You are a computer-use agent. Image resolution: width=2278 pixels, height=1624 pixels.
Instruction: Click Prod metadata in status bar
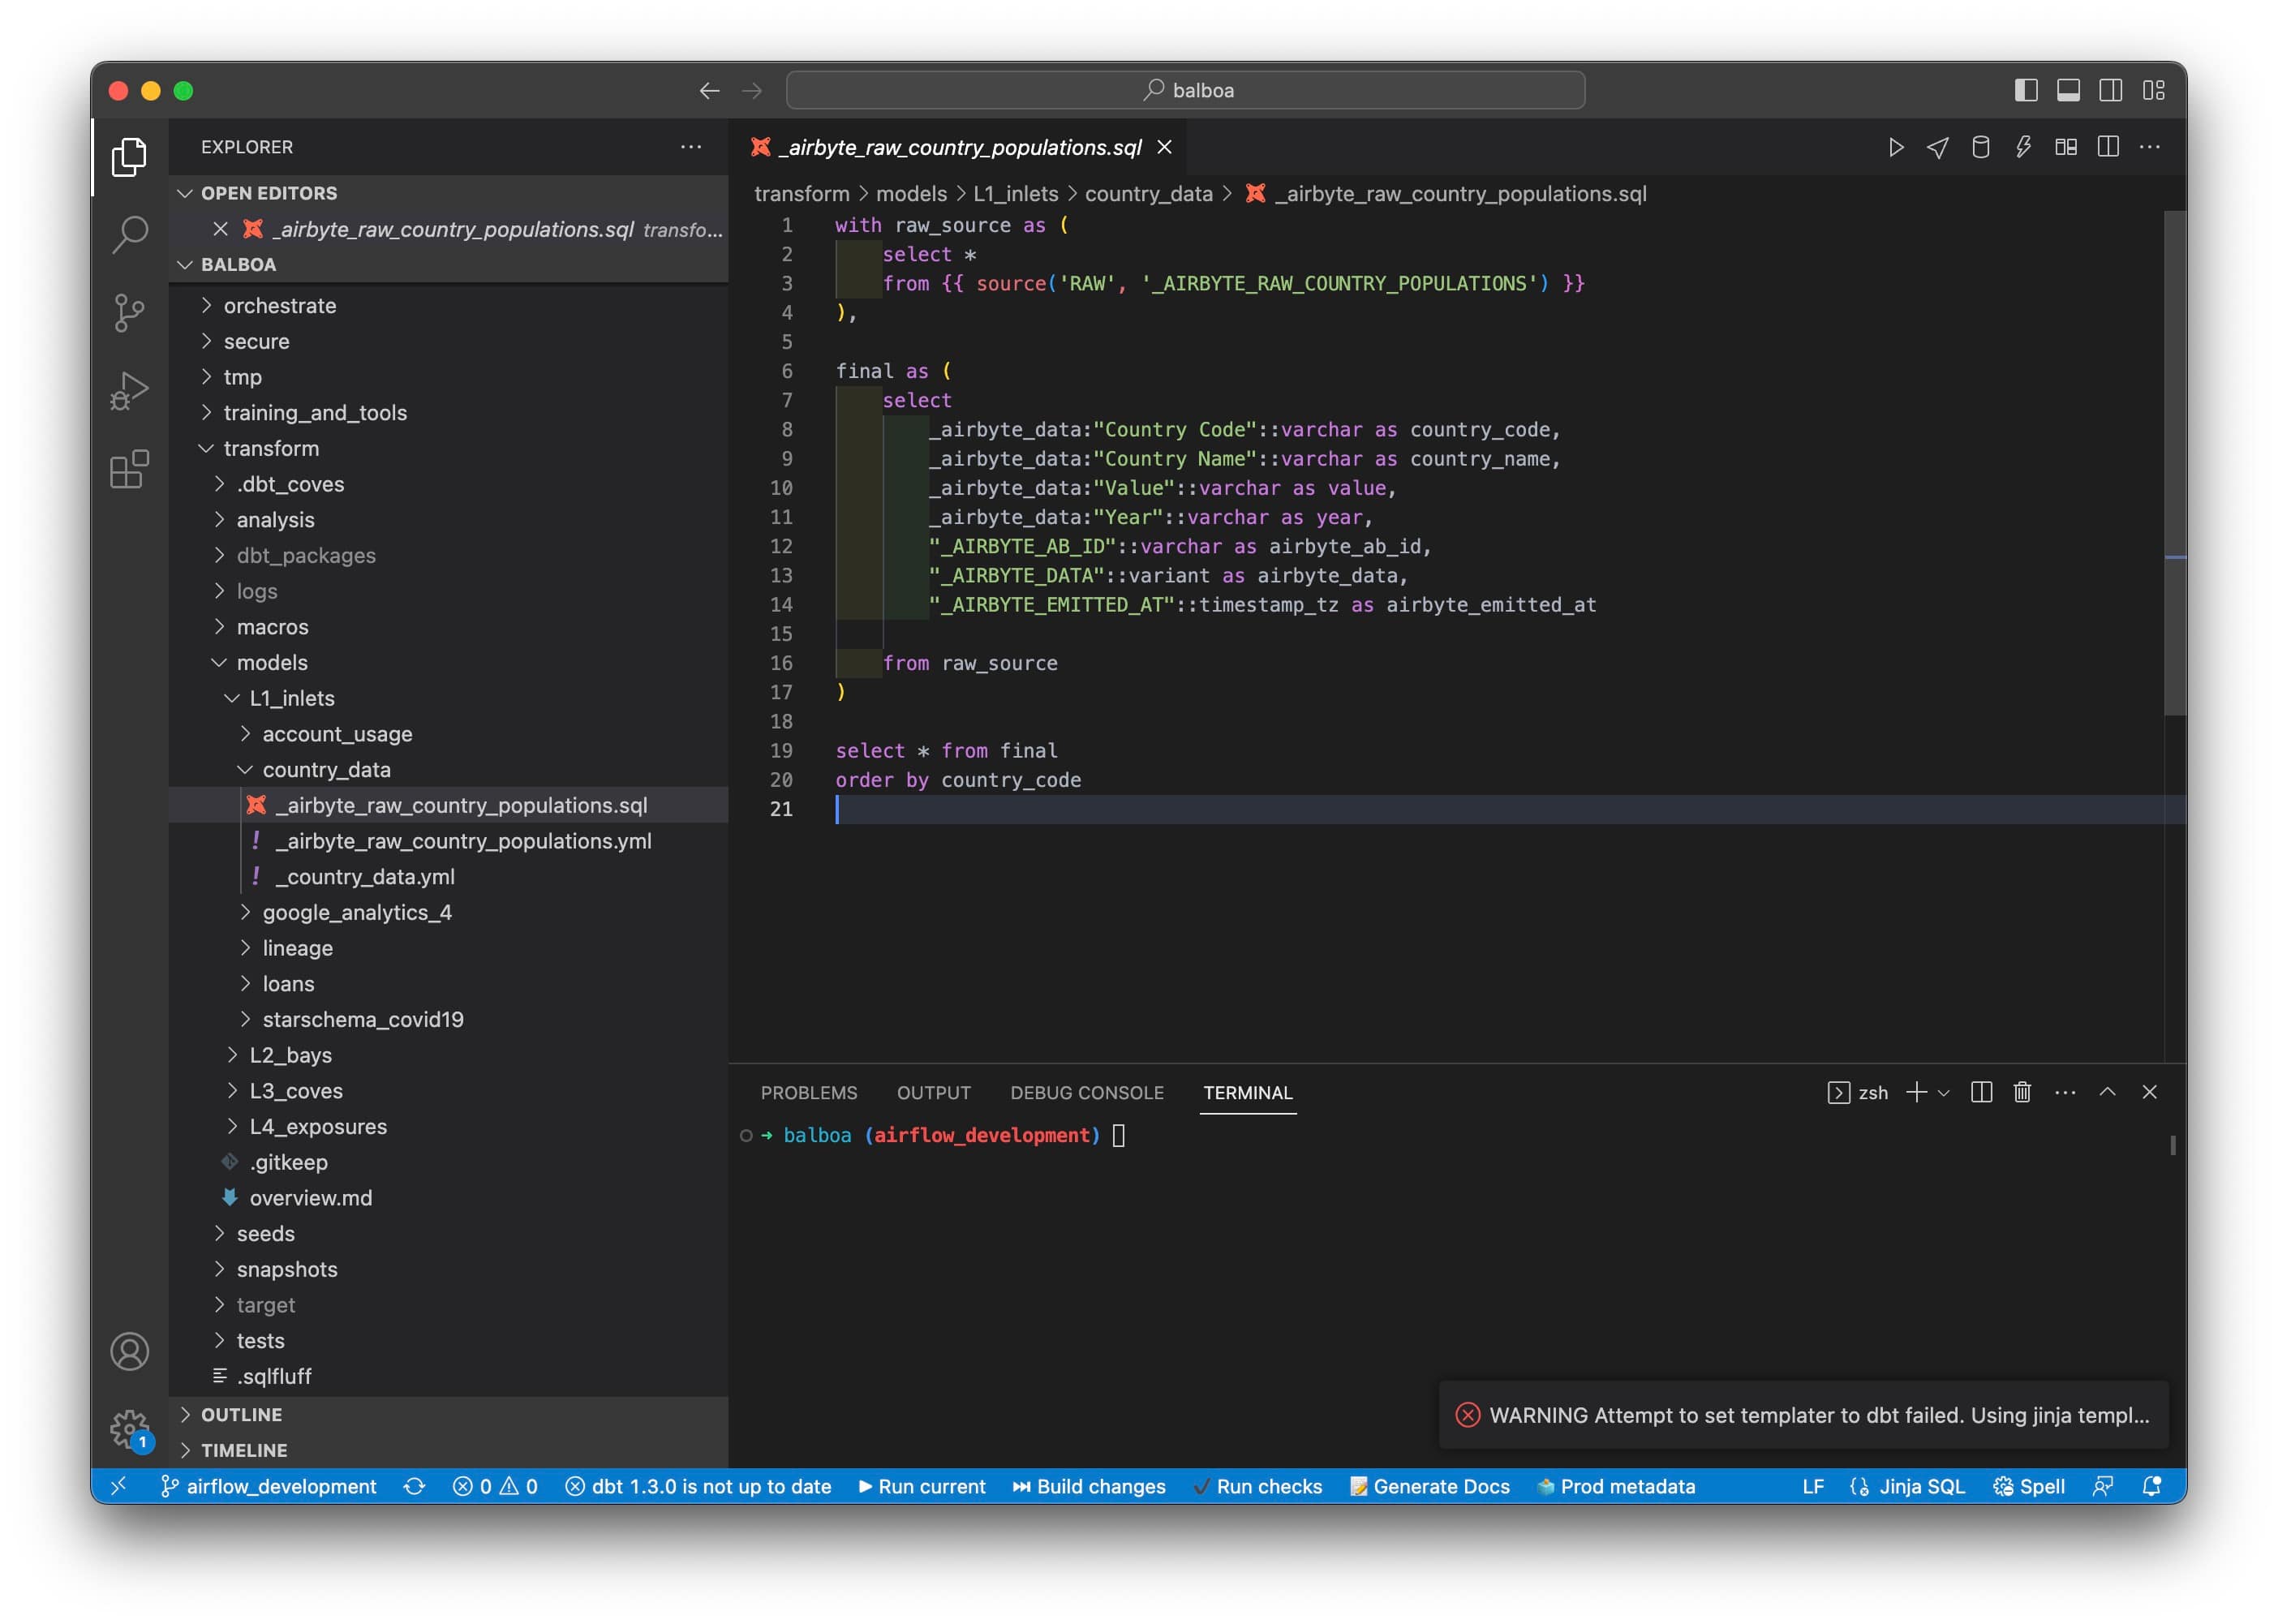1616,1486
